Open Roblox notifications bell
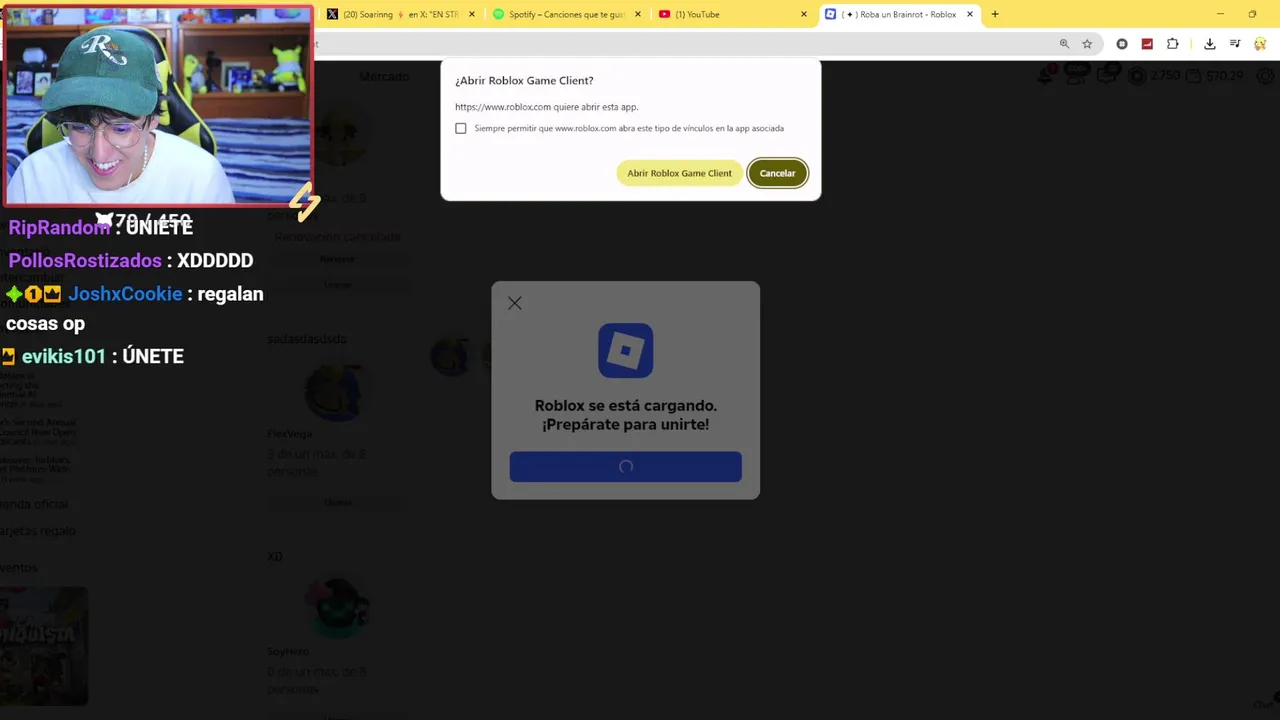The width and height of the screenshot is (1280, 720). pyautogui.click(x=1046, y=76)
